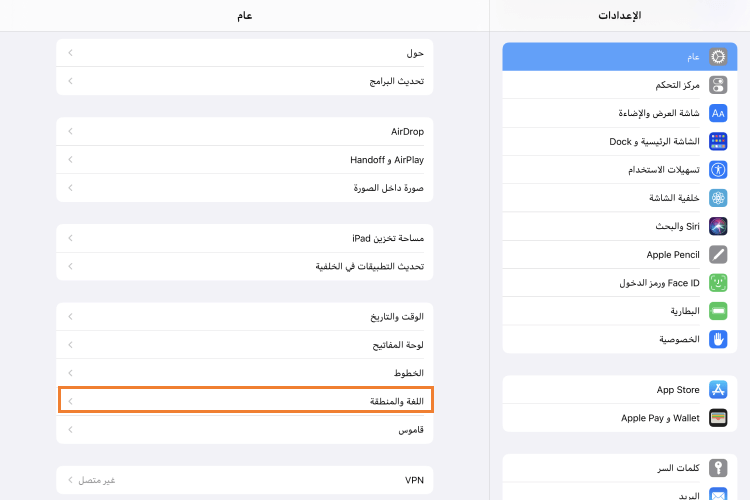Open the Apple Pencil icon
Screen dimensions: 750x500
(718, 254)
